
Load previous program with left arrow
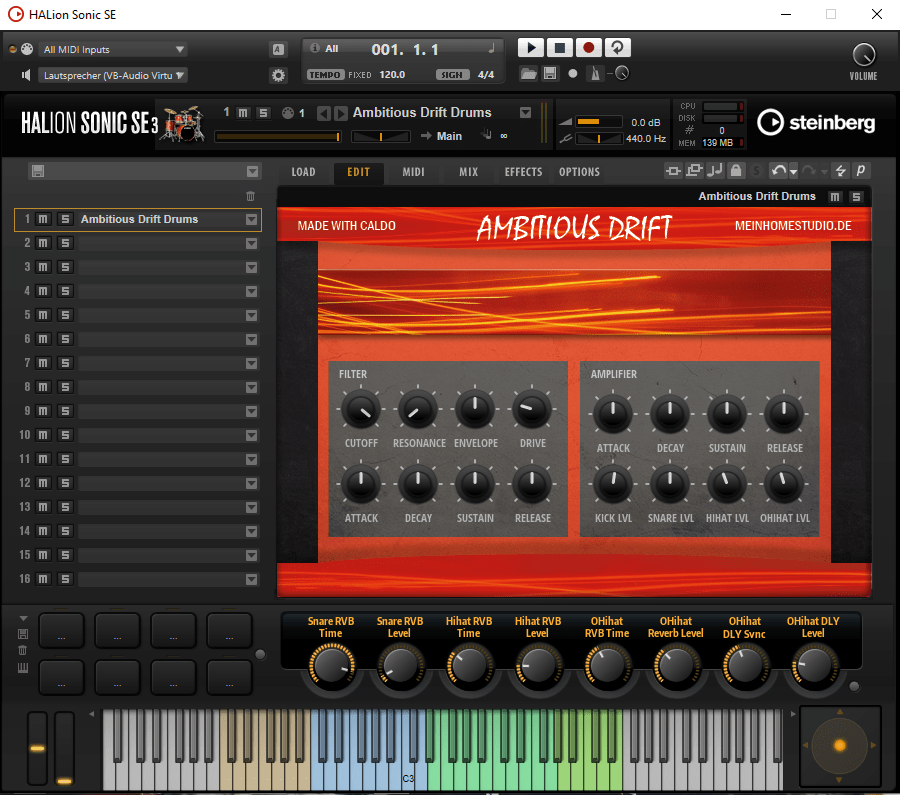tap(324, 113)
